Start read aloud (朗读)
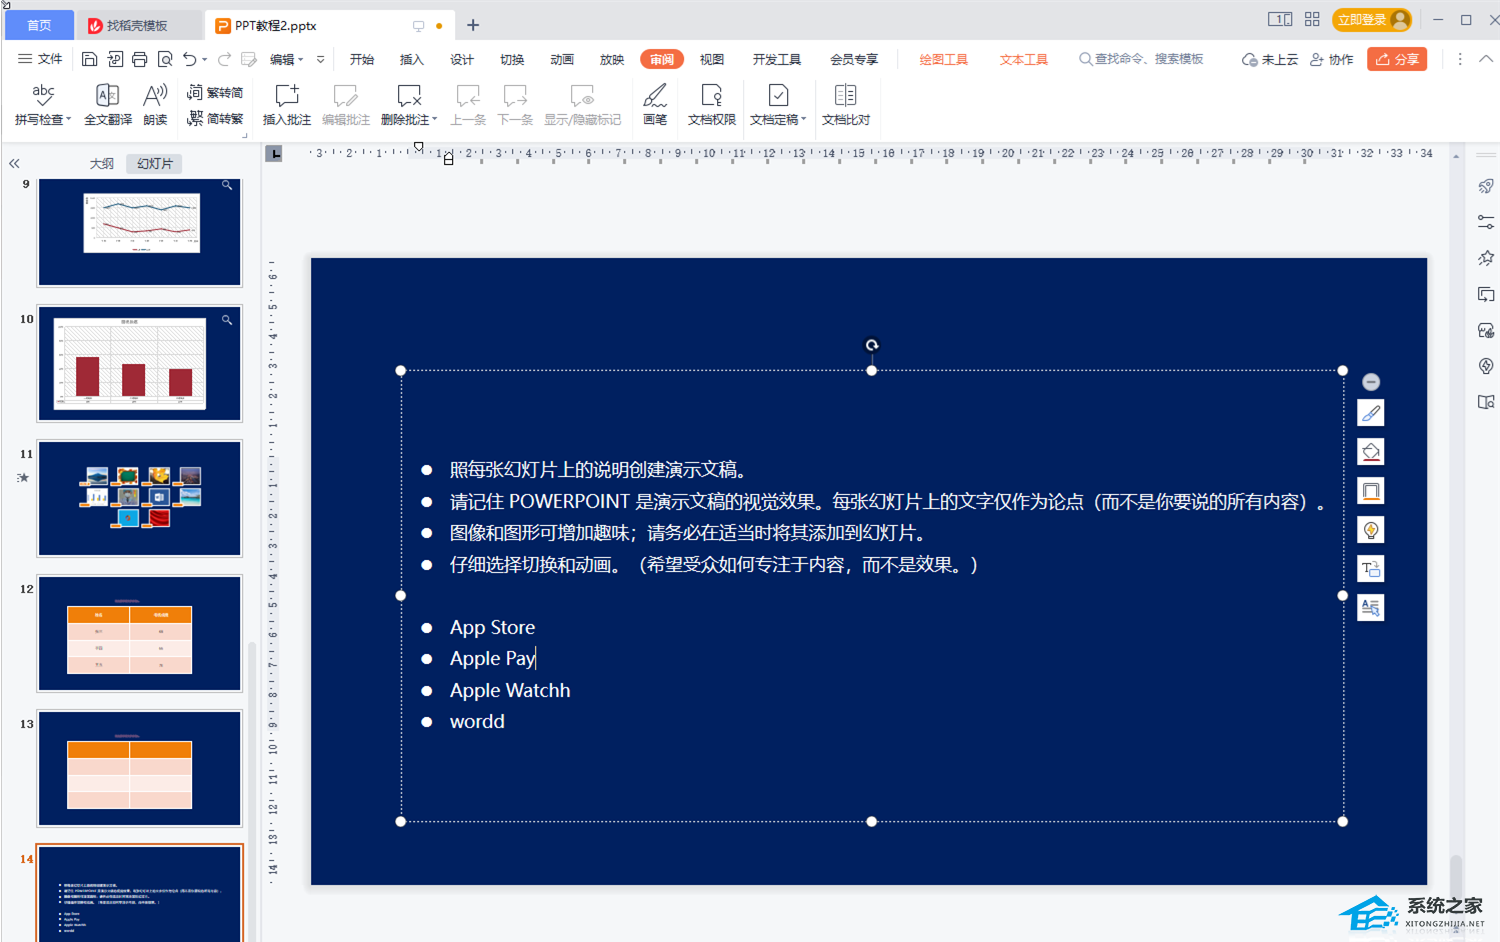This screenshot has height=942, width=1500. click(155, 104)
